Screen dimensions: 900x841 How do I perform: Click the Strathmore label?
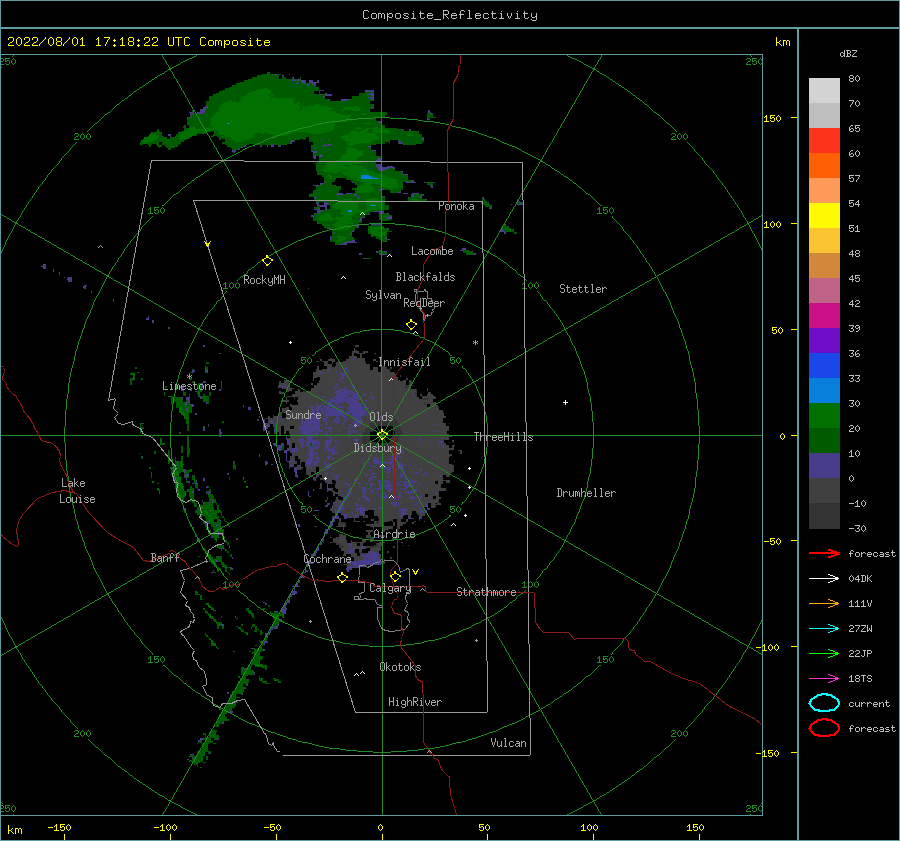point(486,592)
